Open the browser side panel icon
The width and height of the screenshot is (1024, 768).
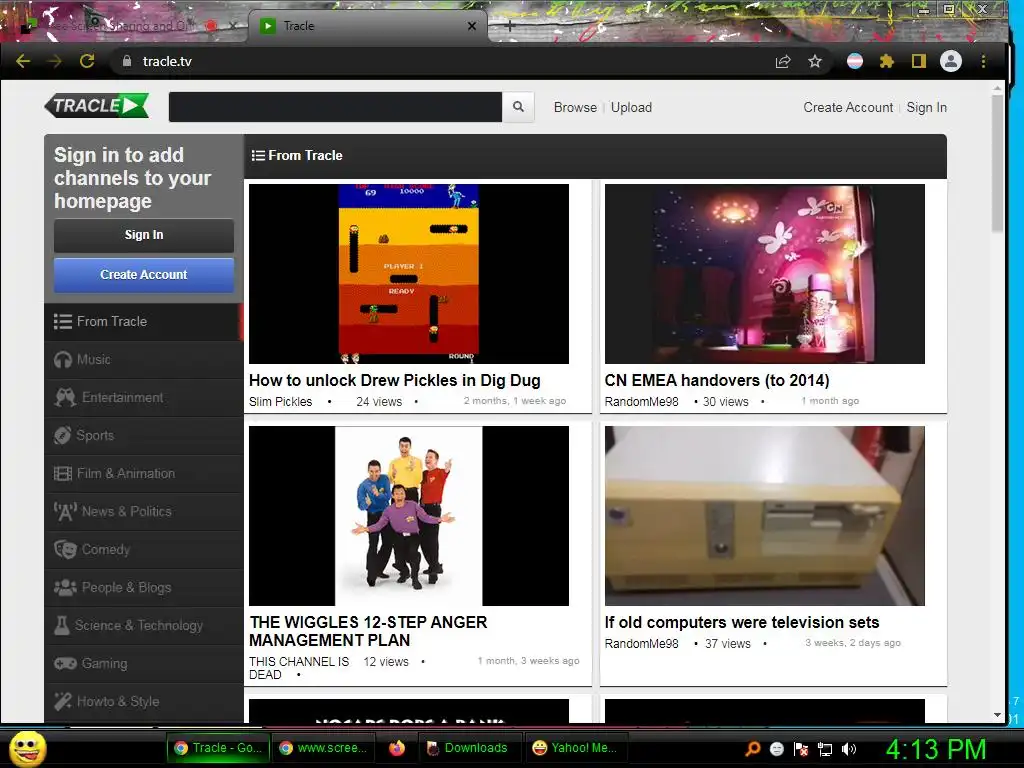pos(918,61)
